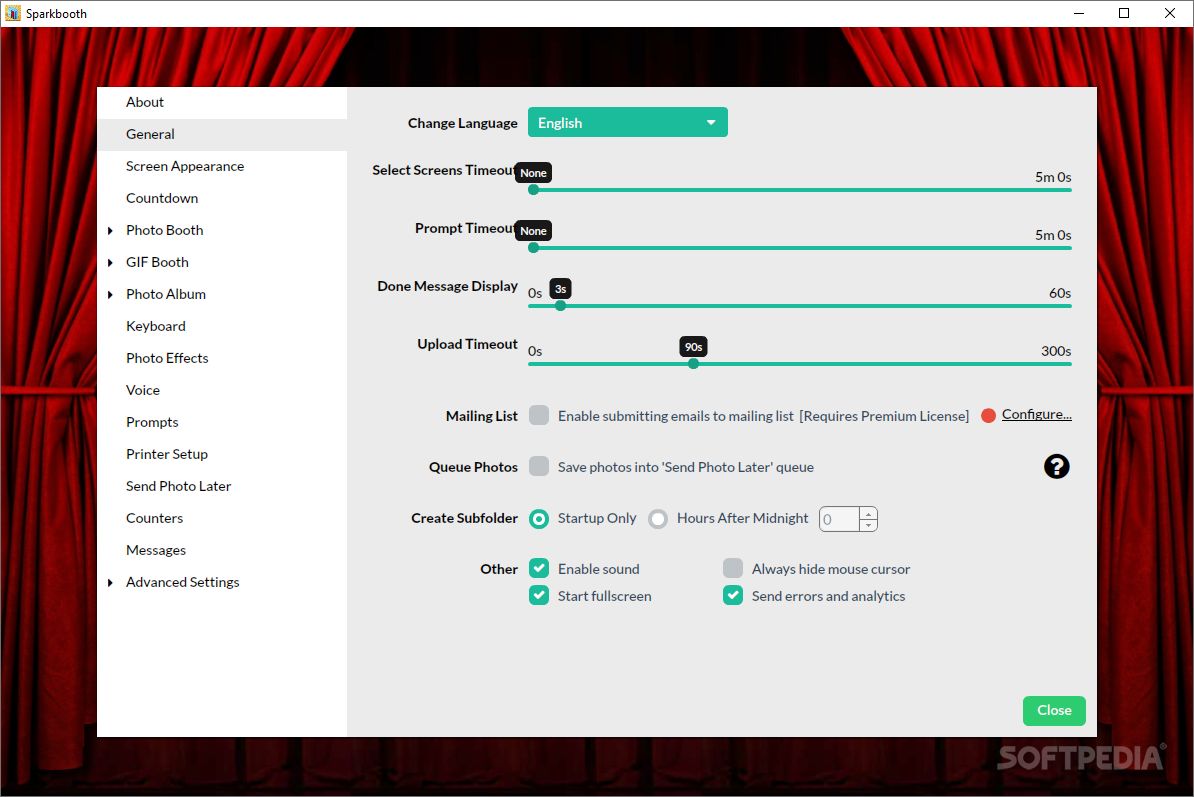Open the Configure... mailing list link
The width and height of the screenshot is (1194, 797).
pyautogui.click(x=1036, y=415)
